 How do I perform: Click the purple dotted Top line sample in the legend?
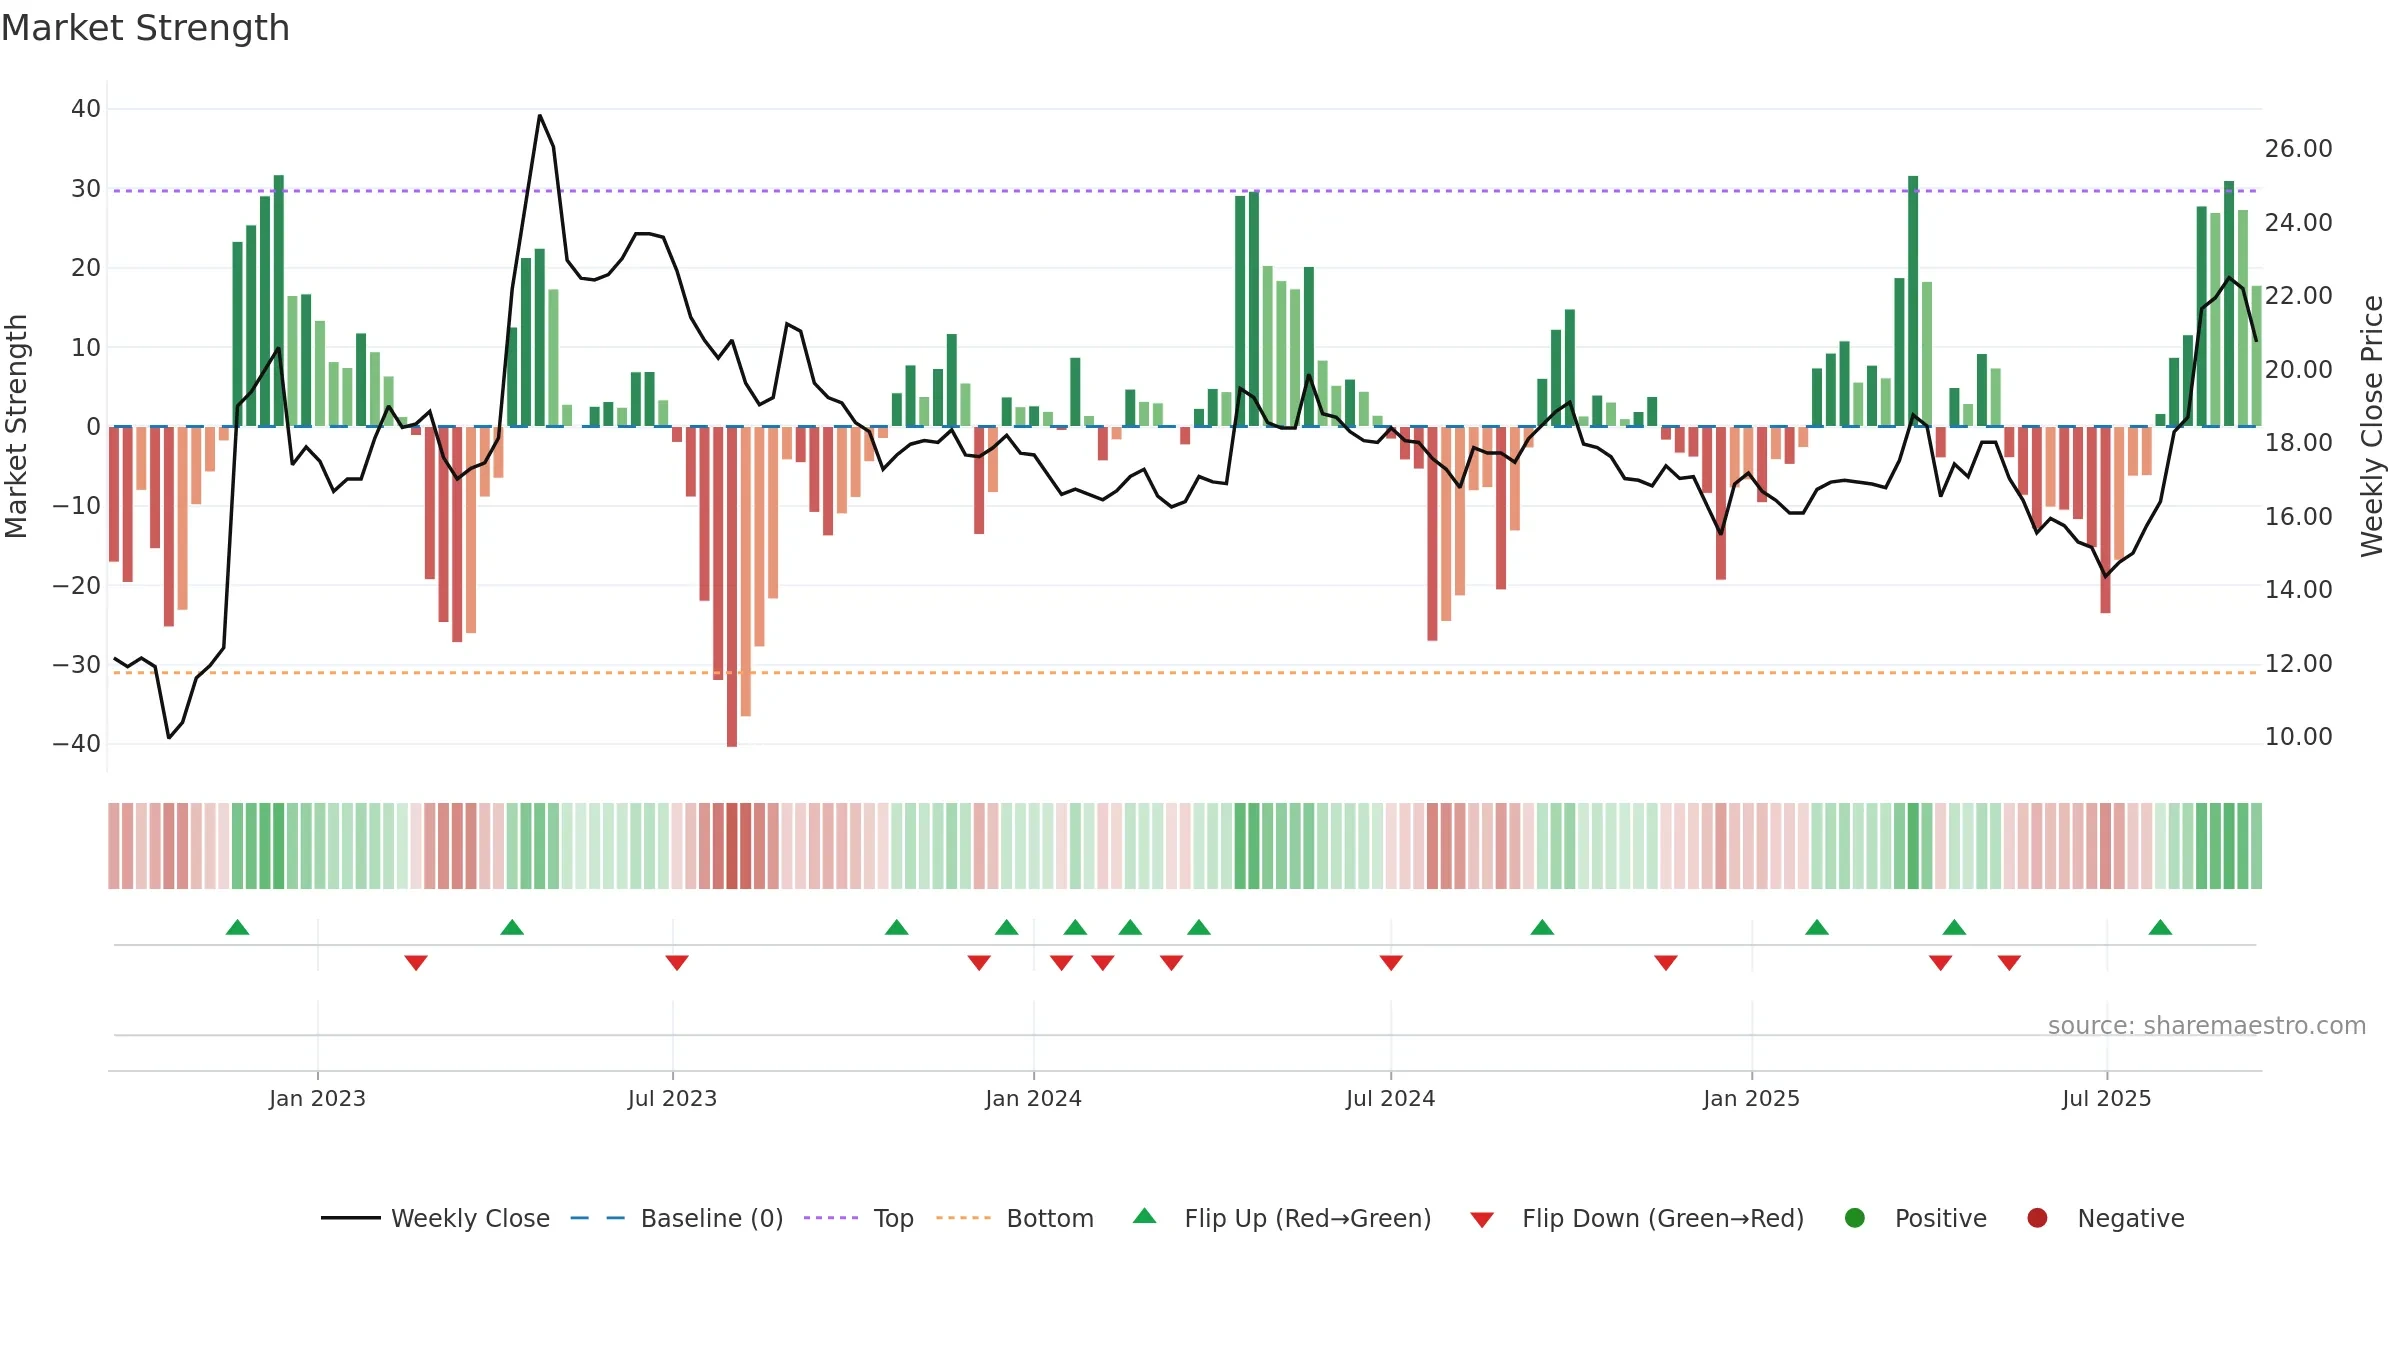[831, 1218]
